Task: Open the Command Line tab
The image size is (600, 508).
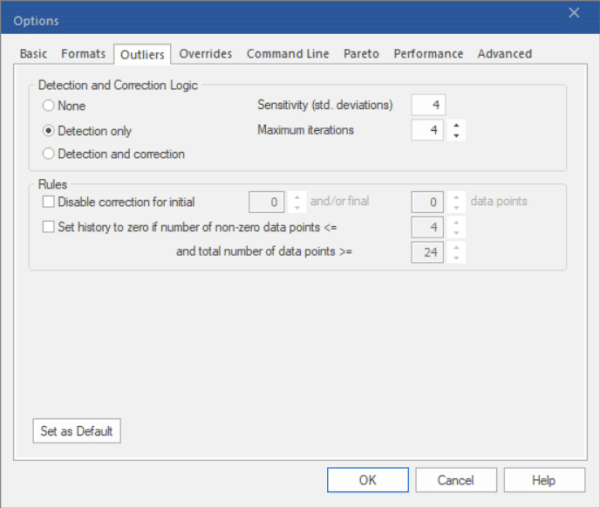Action: pos(288,54)
